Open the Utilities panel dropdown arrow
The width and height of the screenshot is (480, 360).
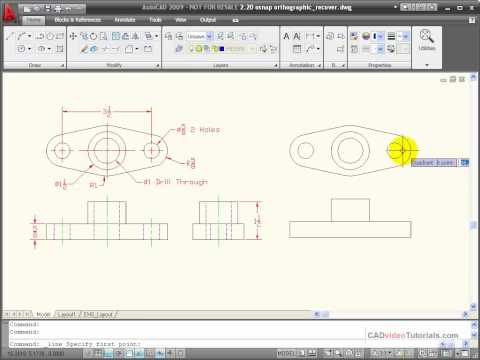pos(427,65)
